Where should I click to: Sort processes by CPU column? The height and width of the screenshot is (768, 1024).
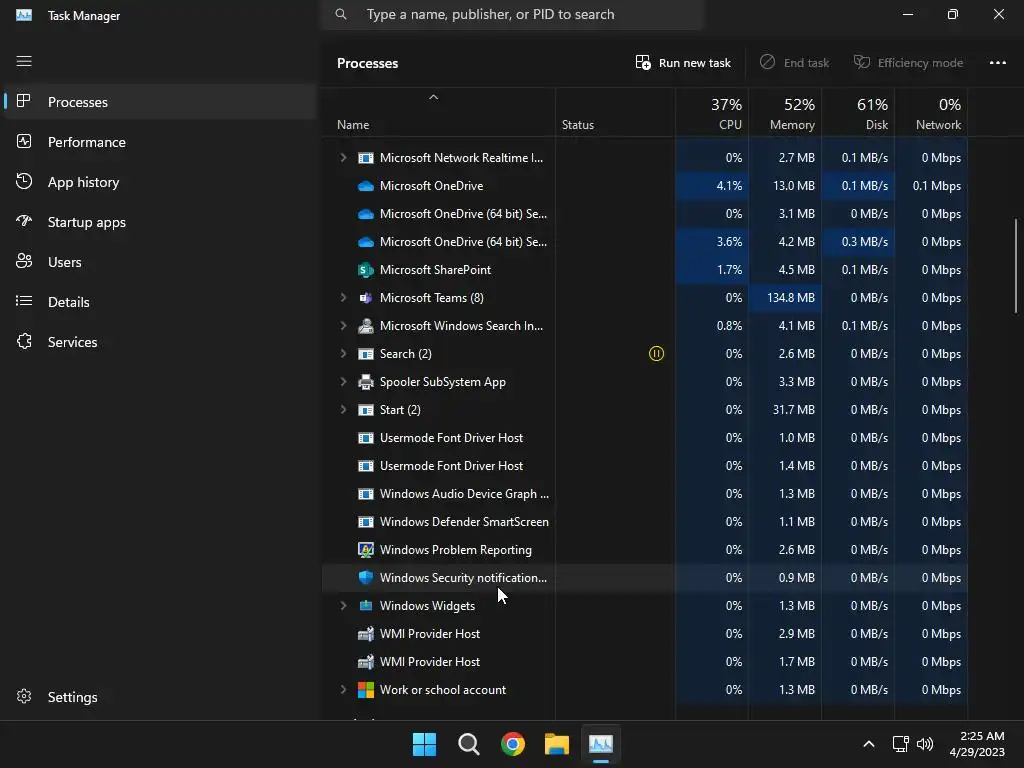click(712, 114)
